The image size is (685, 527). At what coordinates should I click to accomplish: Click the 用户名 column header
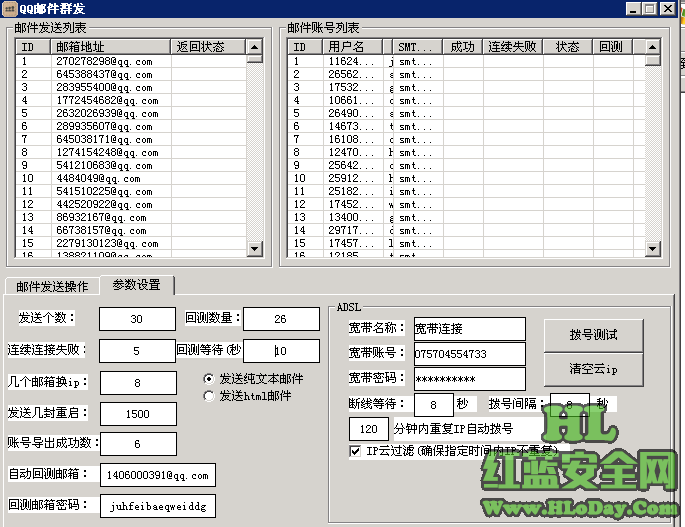(352, 47)
